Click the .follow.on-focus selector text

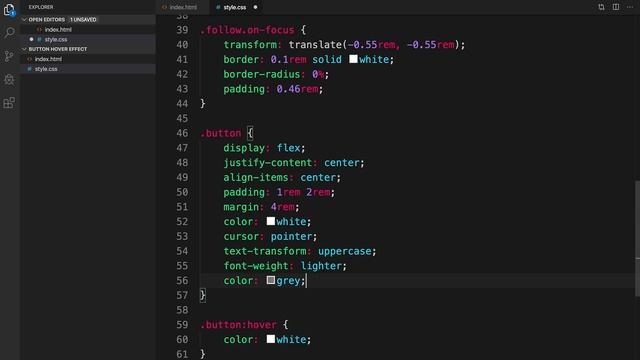[x=247, y=30]
